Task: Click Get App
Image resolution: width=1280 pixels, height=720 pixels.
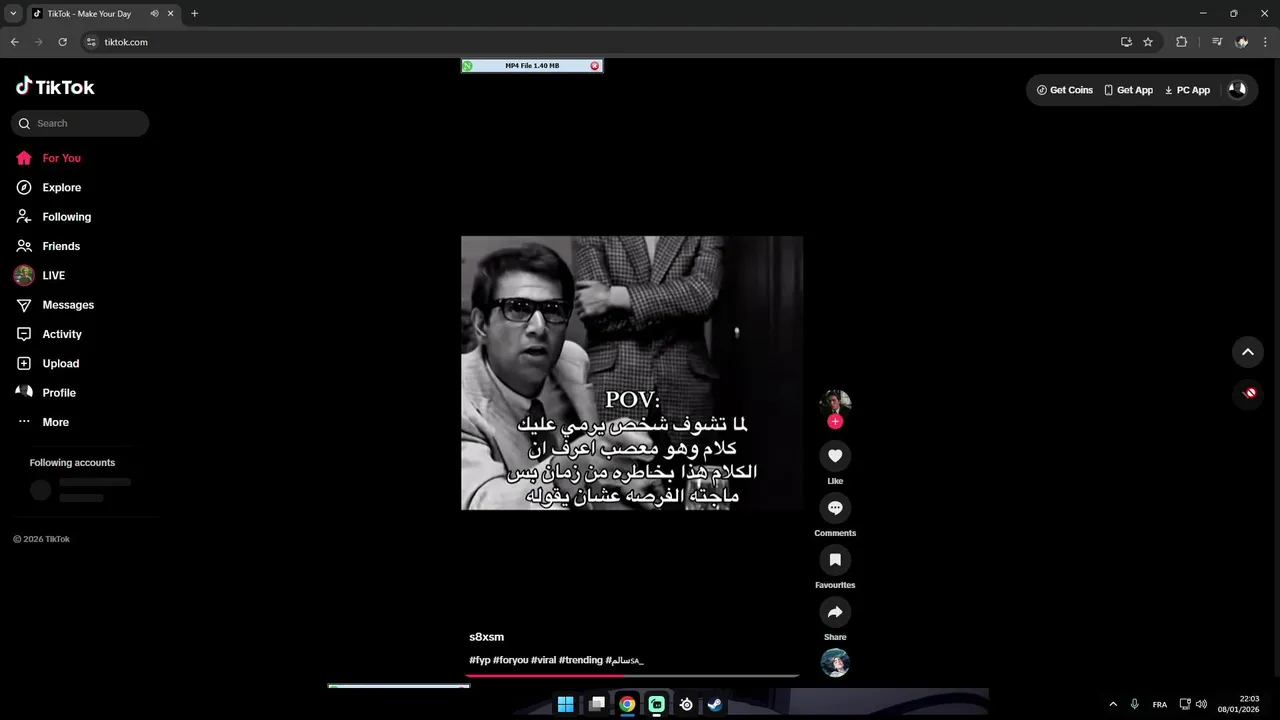Action: 1128,90
